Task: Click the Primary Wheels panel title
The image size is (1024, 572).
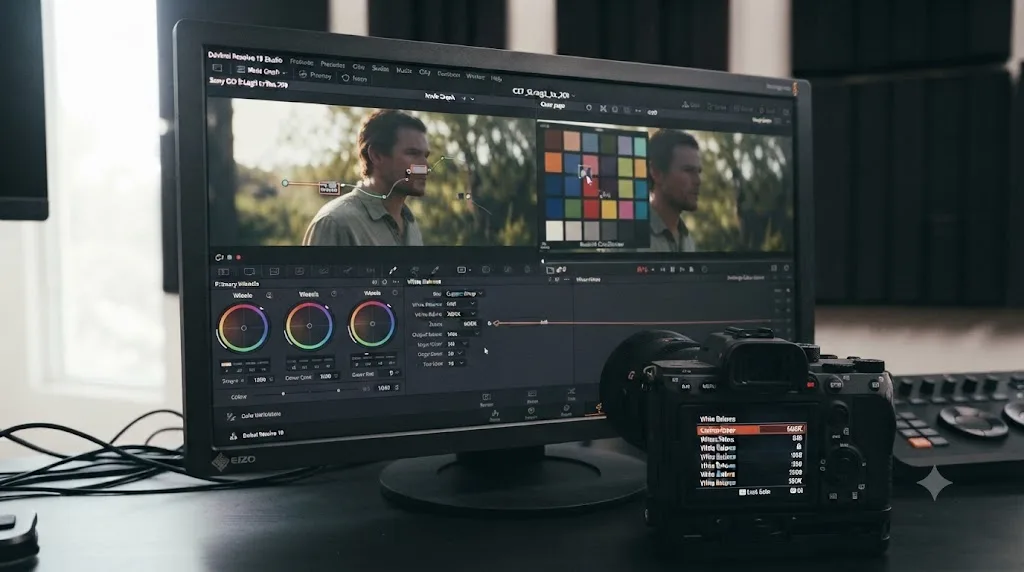Action: [236, 284]
